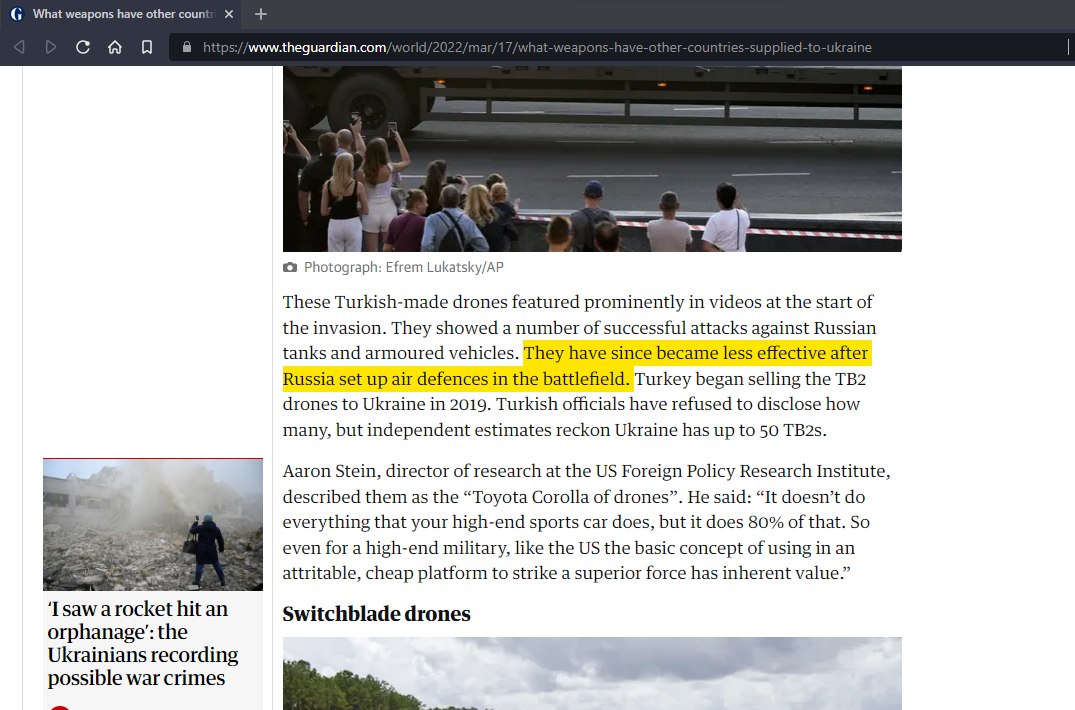Screen dimensions: 1075x710
Task: Click the browser forward arrow
Action: 51,47
